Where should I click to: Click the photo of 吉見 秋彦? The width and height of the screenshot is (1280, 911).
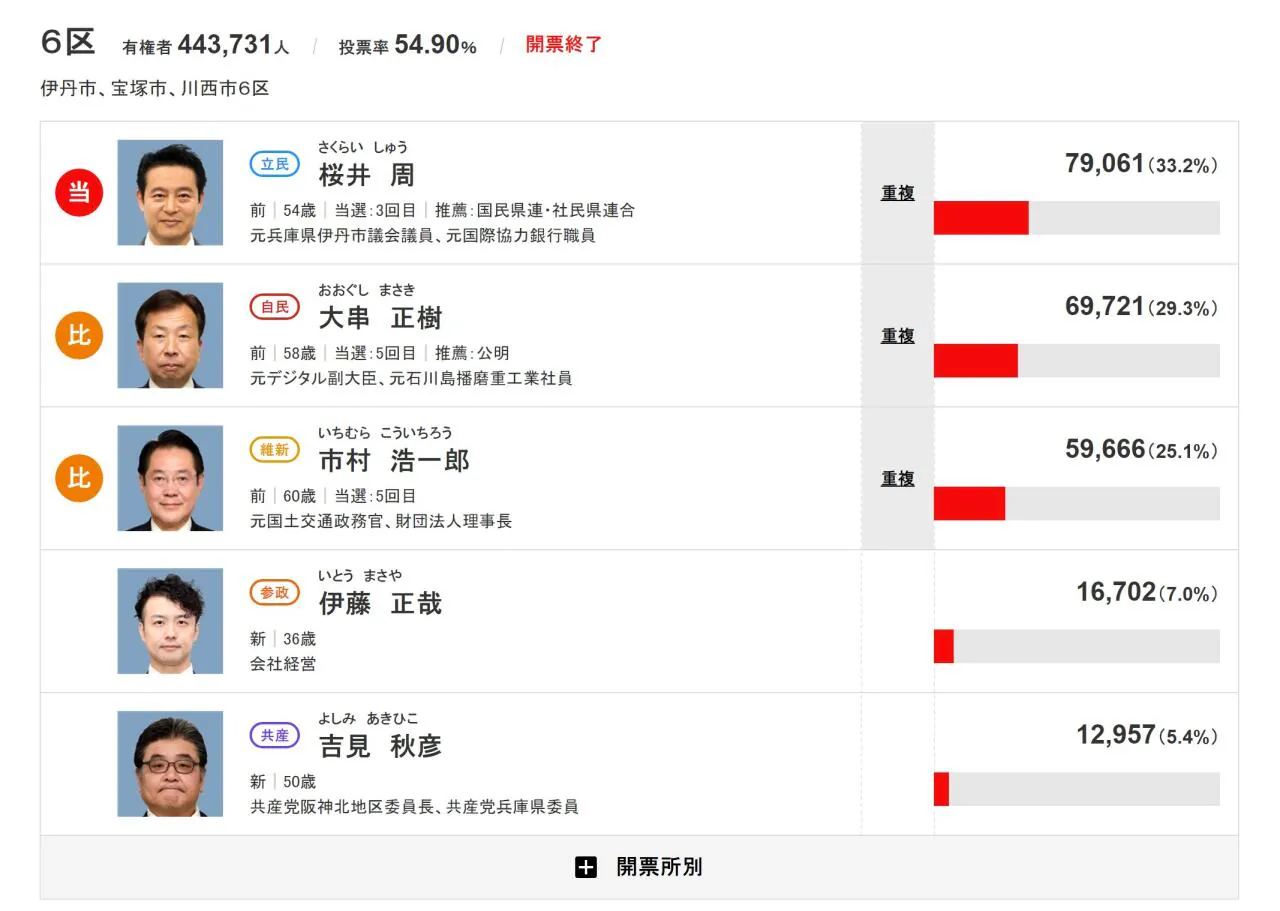tap(170, 765)
